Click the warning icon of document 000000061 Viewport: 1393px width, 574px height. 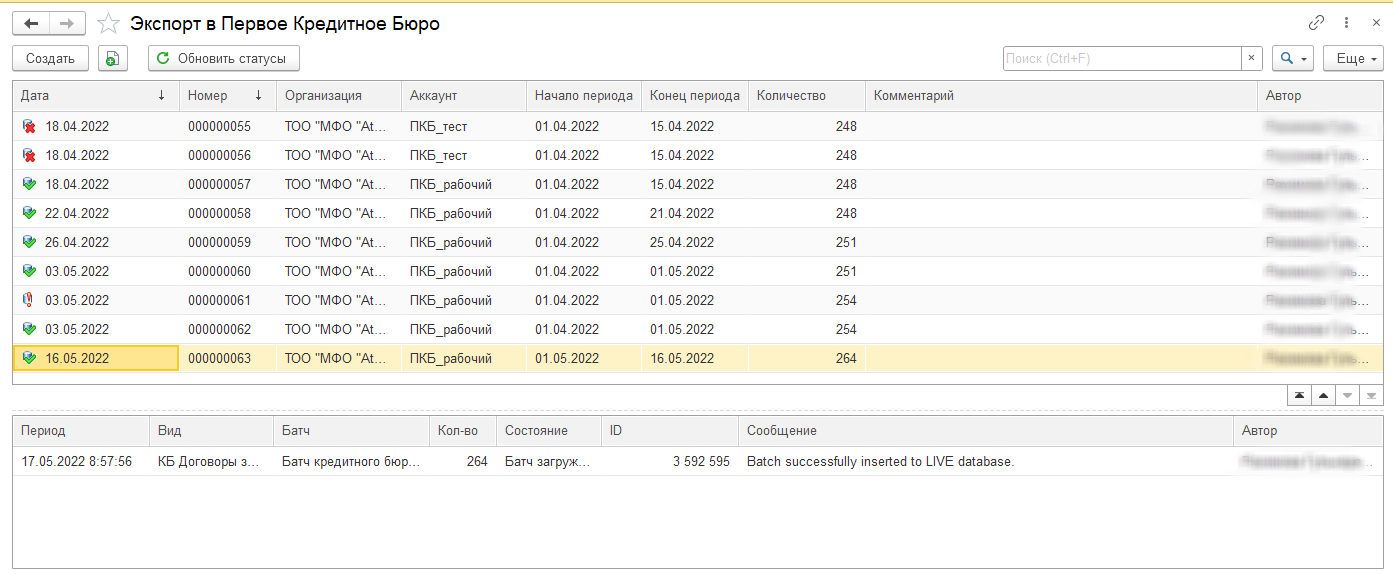pos(29,301)
